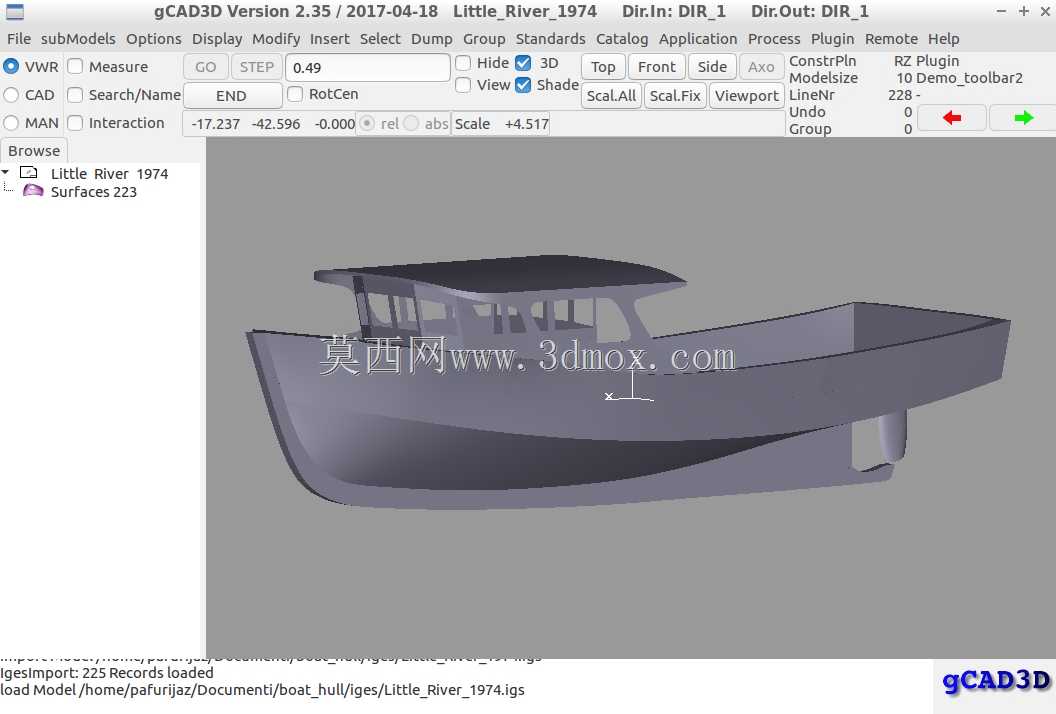Open the Dump menu
This screenshot has width=1056, height=714.
(x=432, y=39)
